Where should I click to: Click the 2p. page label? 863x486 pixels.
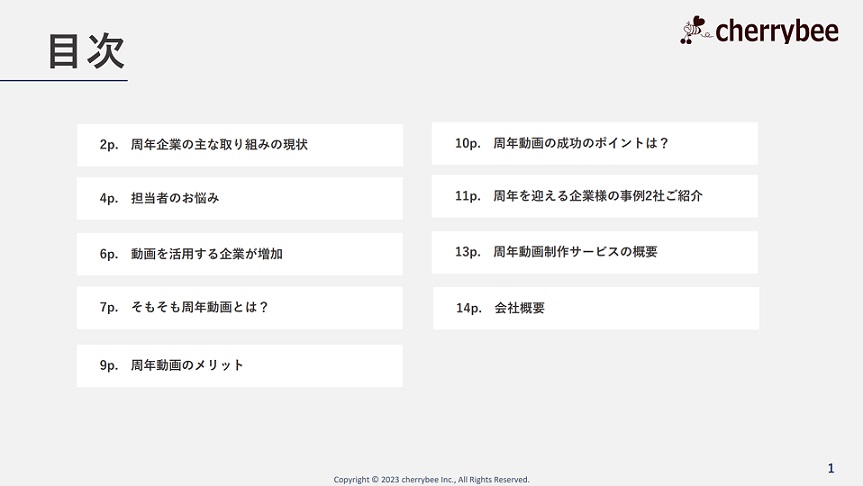click(109, 145)
